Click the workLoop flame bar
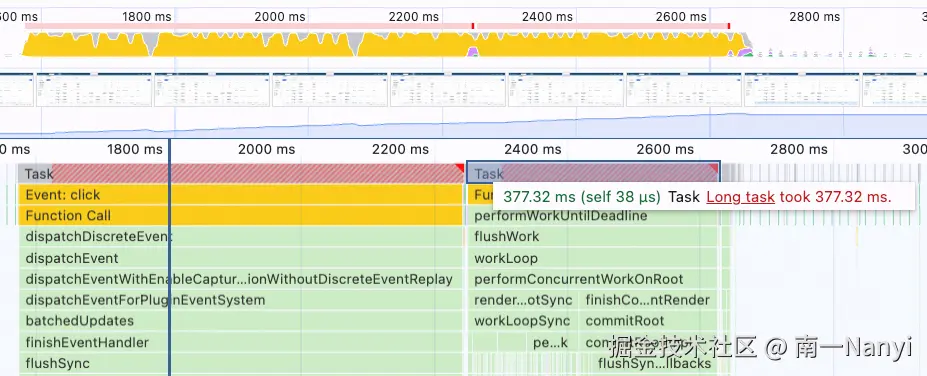 (593, 258)
